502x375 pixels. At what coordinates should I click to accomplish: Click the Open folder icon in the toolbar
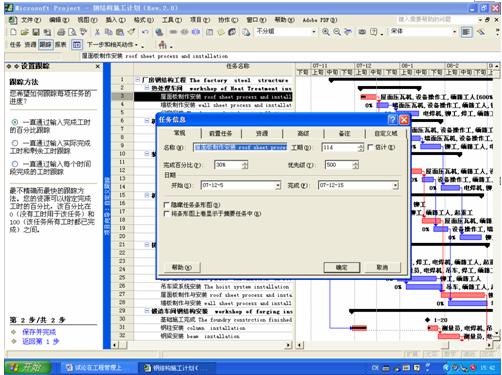tap(24, 32)
